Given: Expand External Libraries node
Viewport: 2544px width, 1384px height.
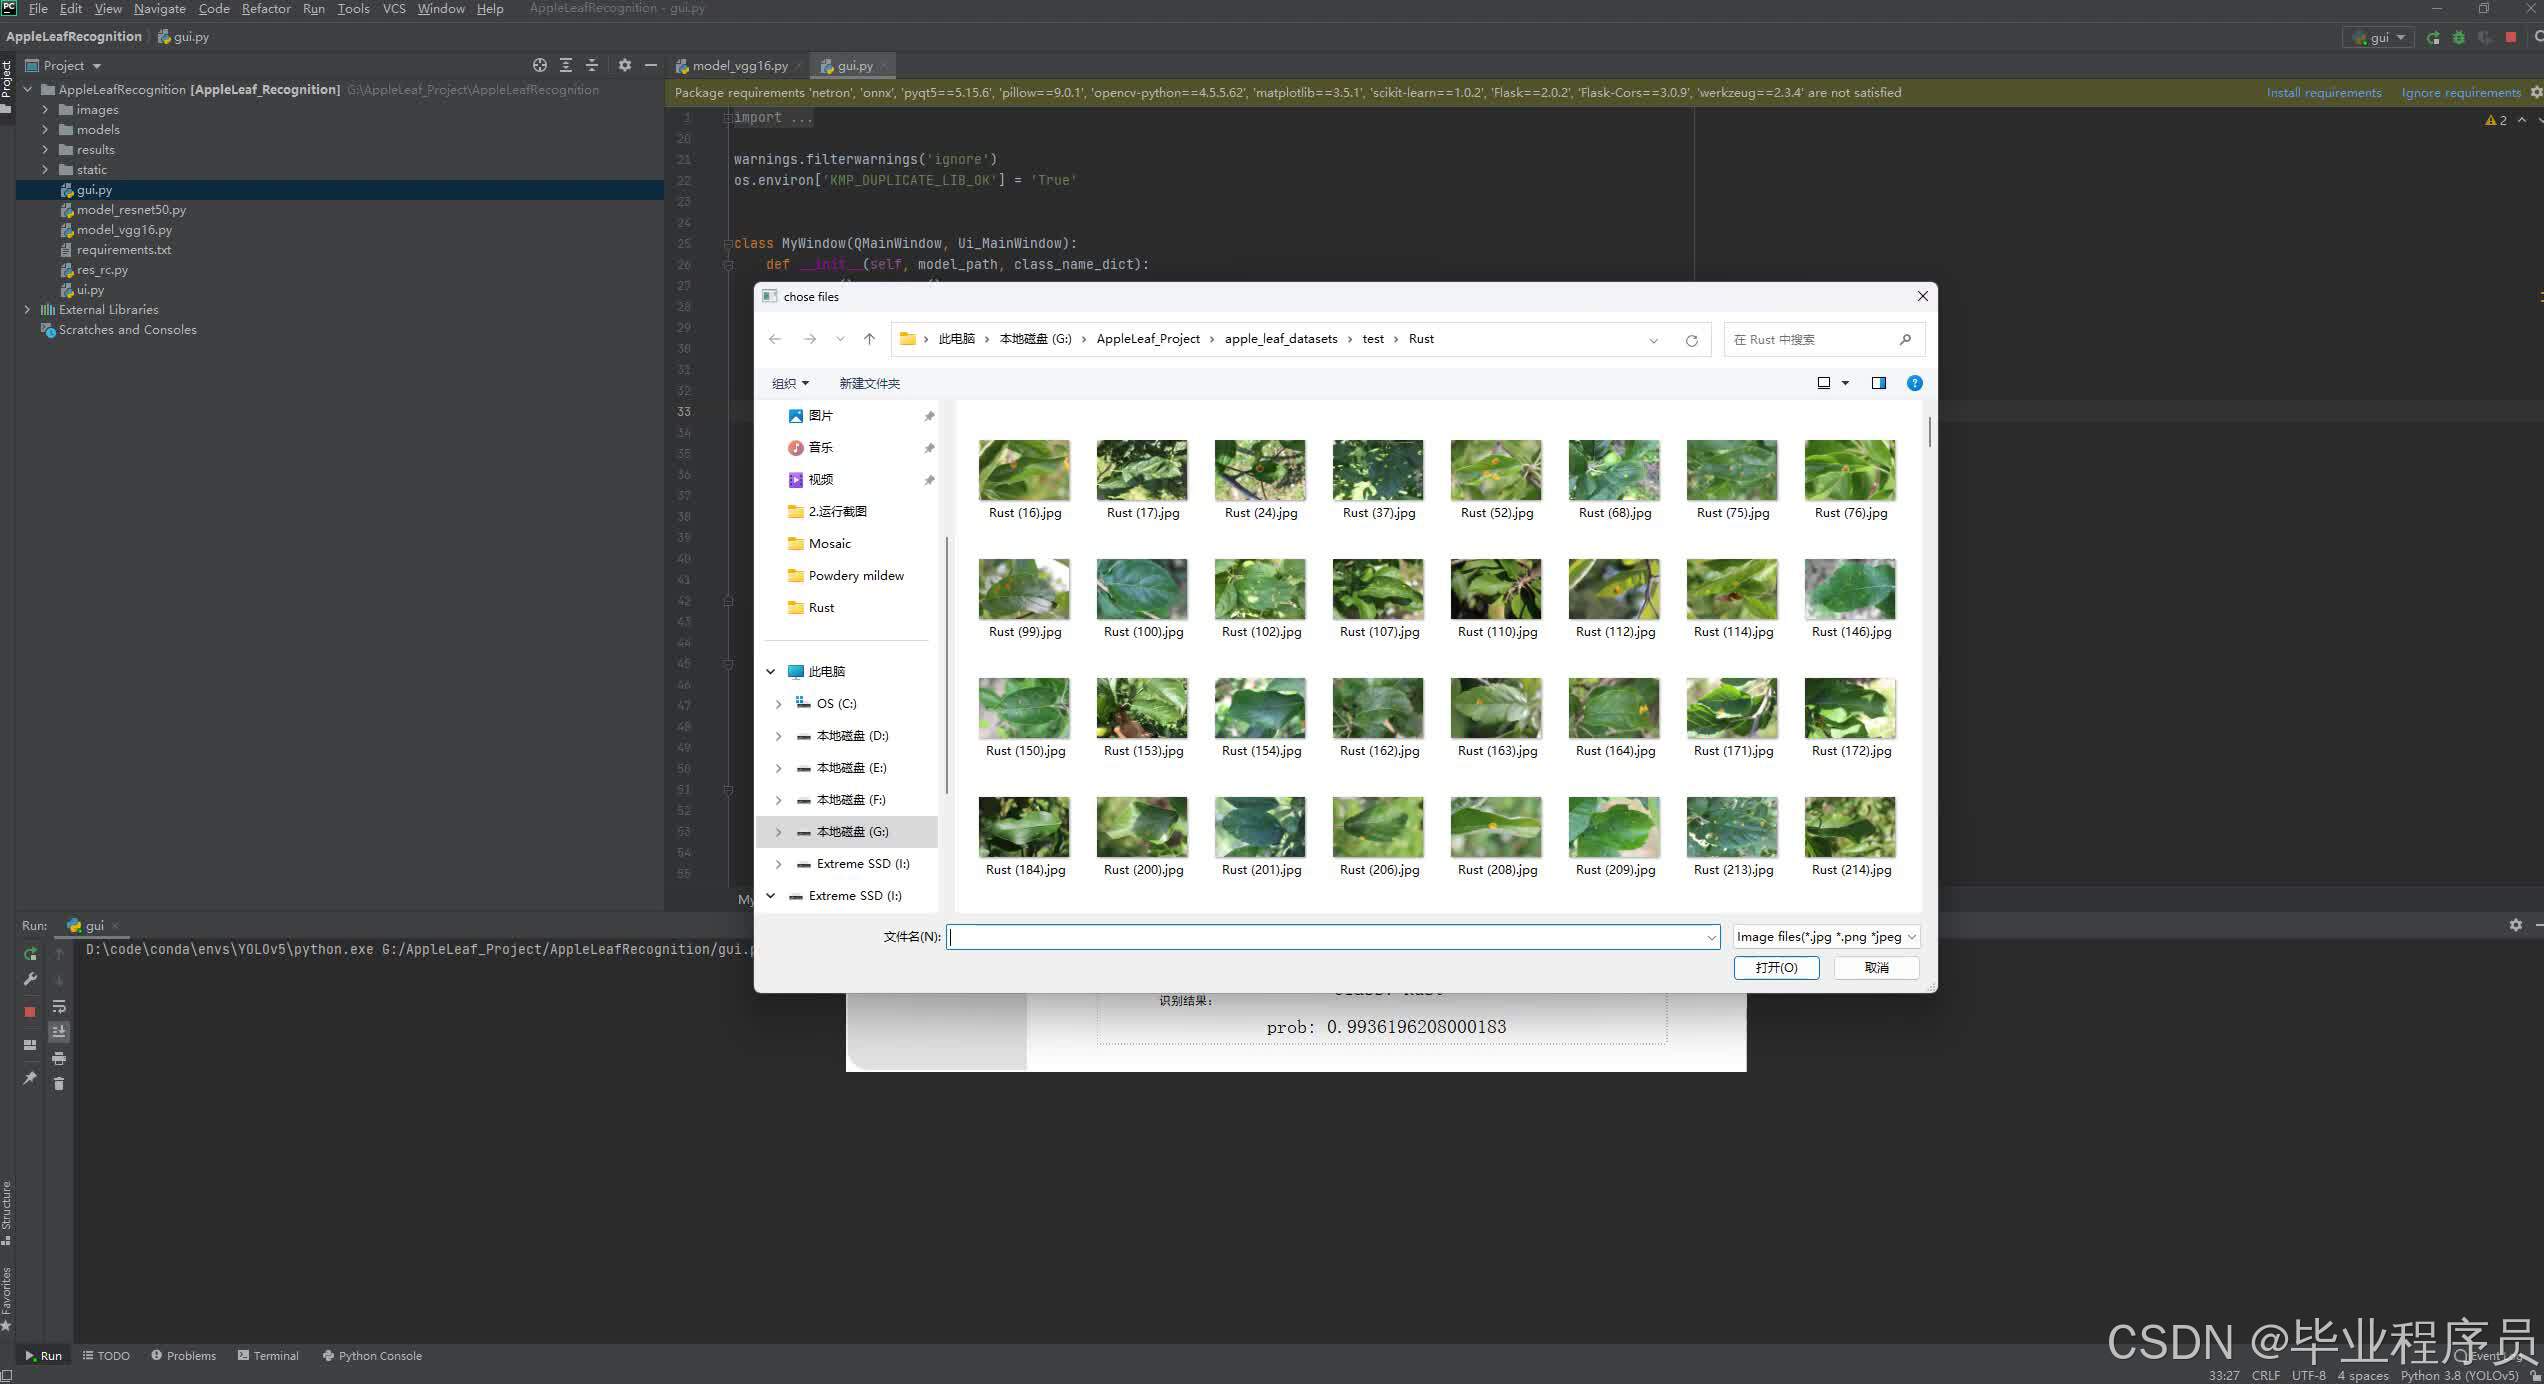Looking at the screenshot, I should (x=27, y=310).
